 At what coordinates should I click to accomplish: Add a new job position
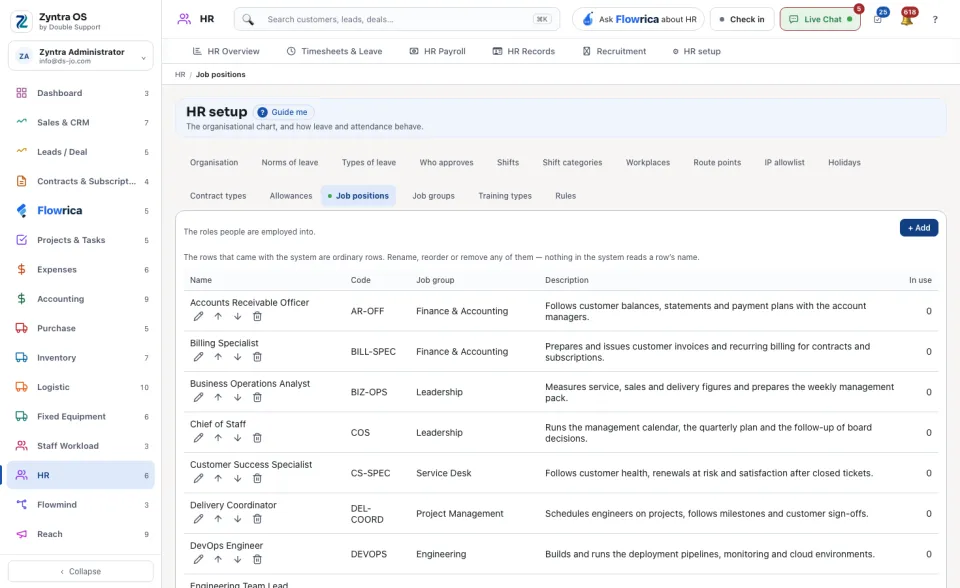click(919, 228)
